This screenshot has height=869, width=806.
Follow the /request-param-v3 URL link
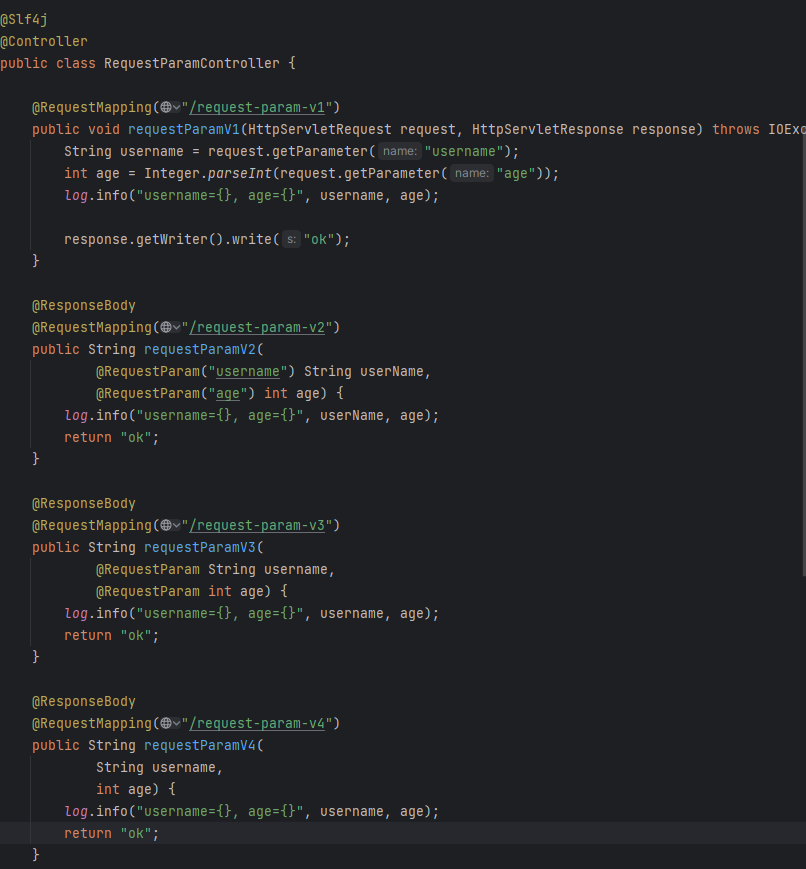(x=257, y=525)
